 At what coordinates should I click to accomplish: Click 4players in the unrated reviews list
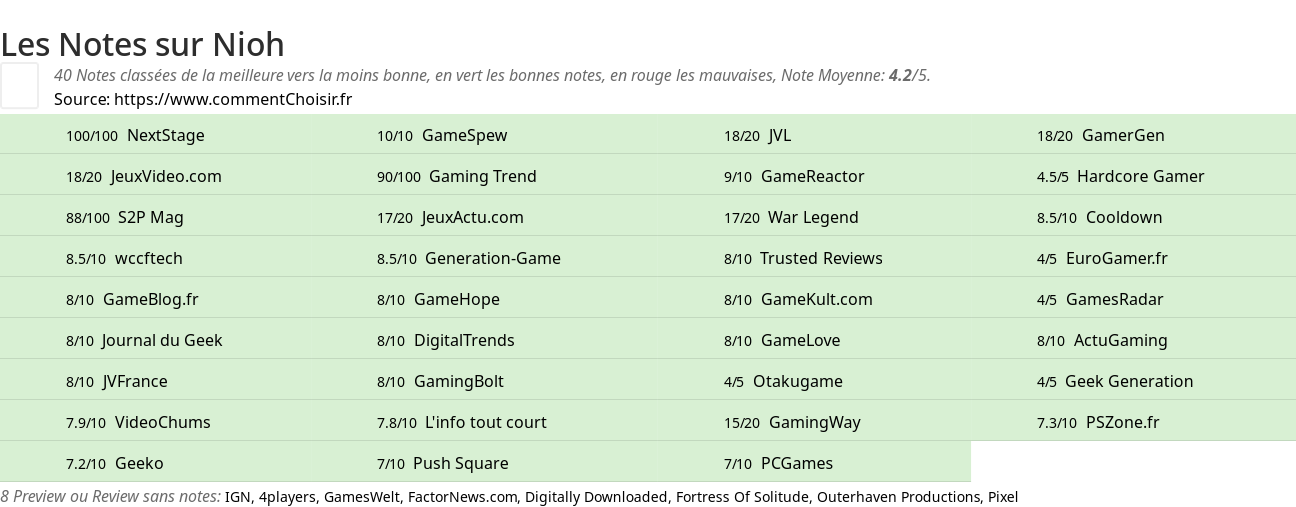point(287,497)
